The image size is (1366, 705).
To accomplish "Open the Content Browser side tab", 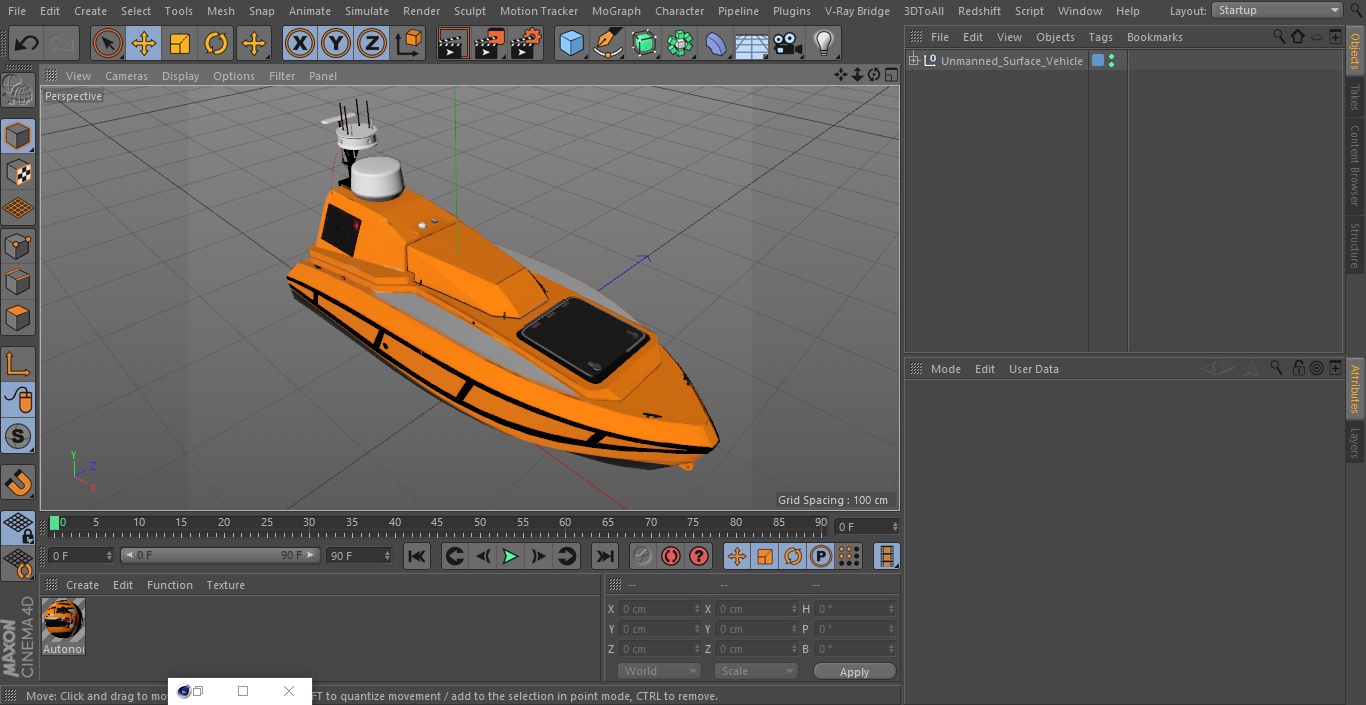I will pos(1355,165).
